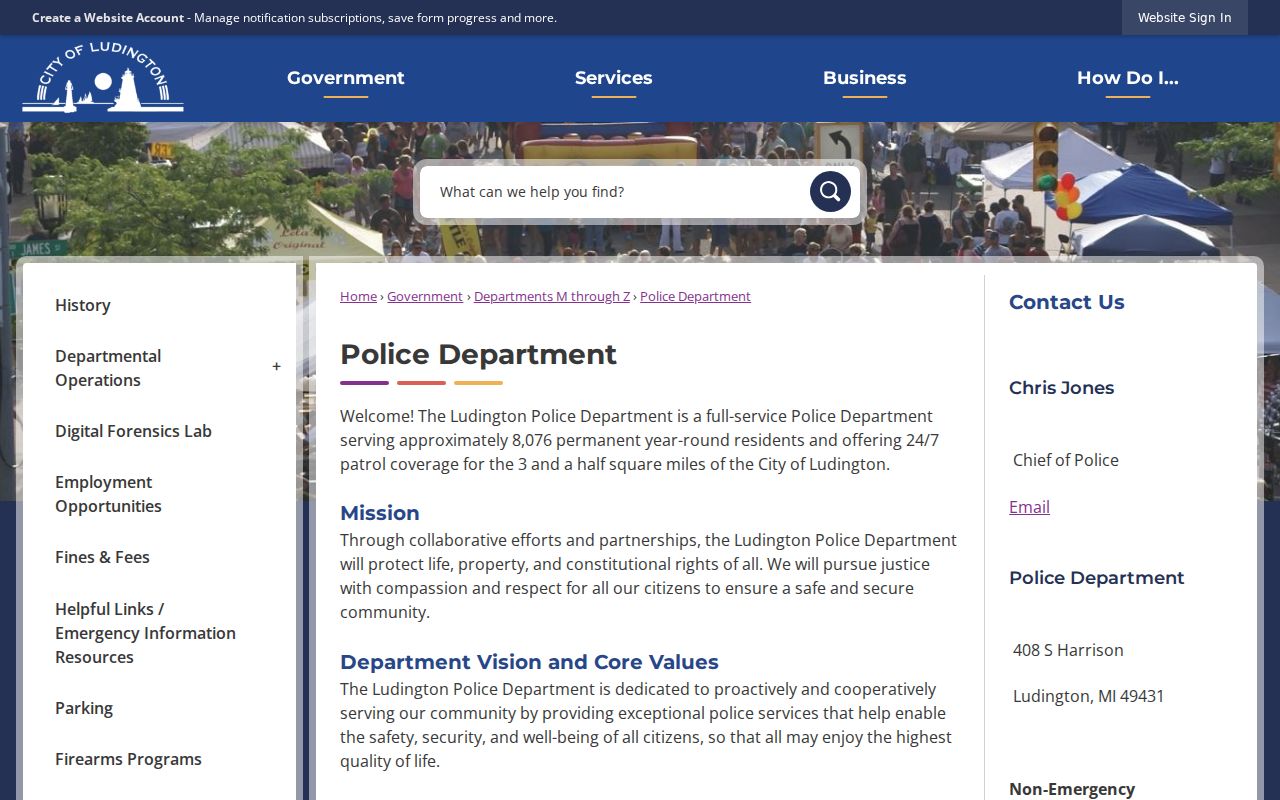Open the History sidebar page
Image resolution: width=1280 pixels, height=800 pixels.
tap(83, 305)
